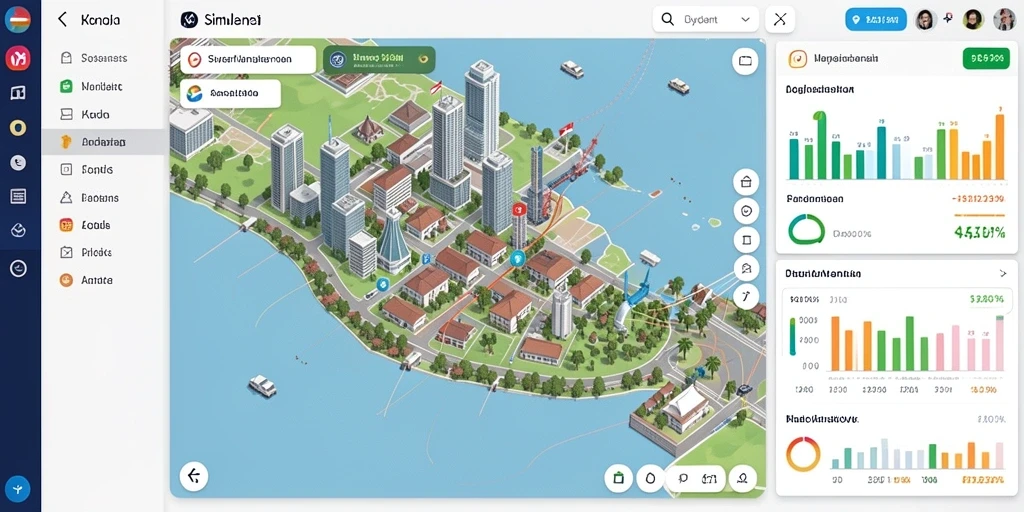Click the blue location button in header
Image resolution: width=1024 pixels, height=512 pixels.
(x=876, y=20)
